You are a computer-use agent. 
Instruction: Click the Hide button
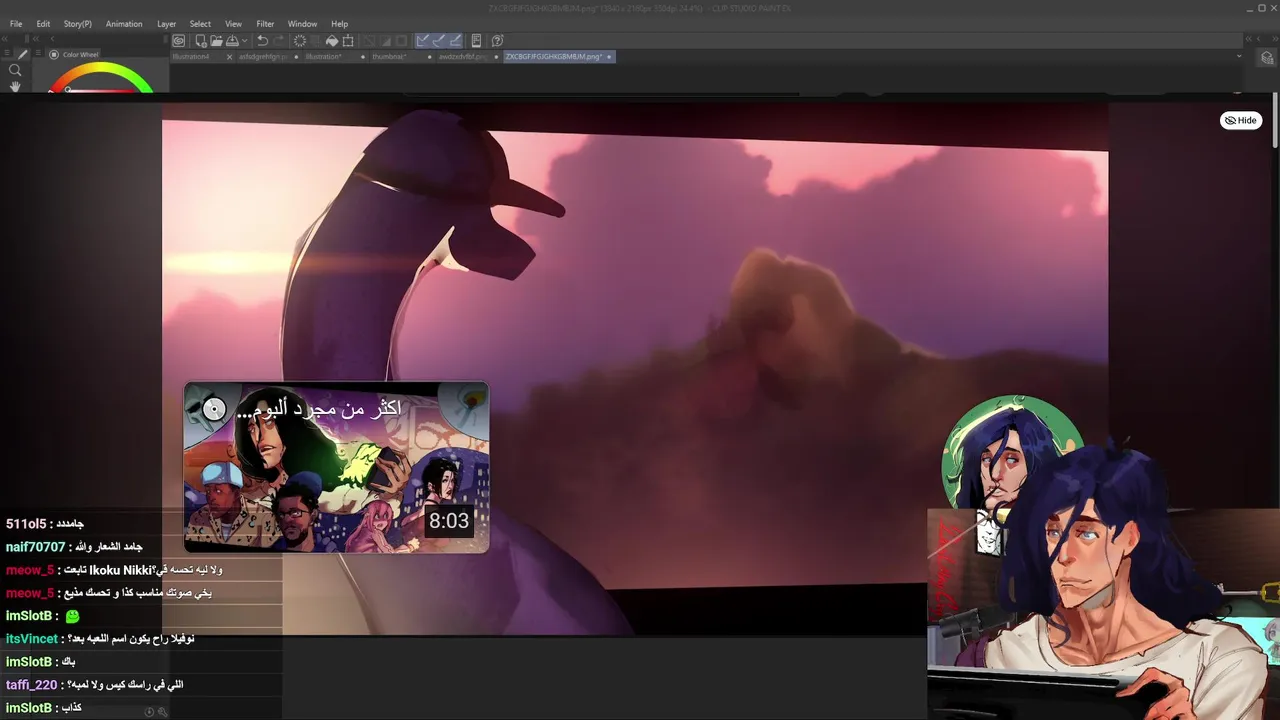pyautogui.click(x=1241, y=120)
